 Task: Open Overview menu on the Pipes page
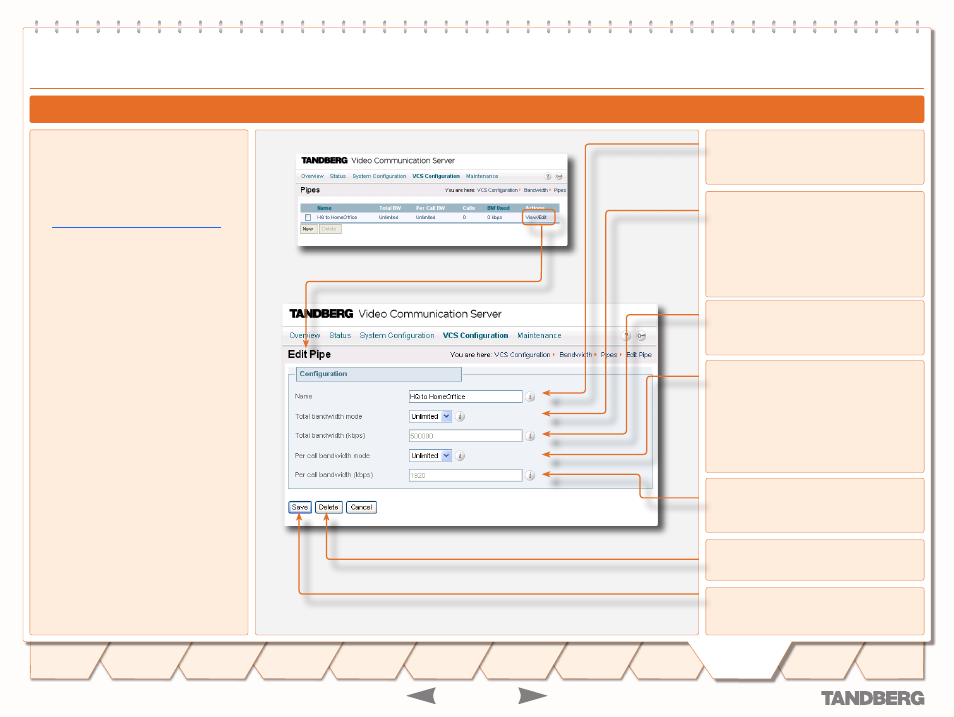(312, 177)
